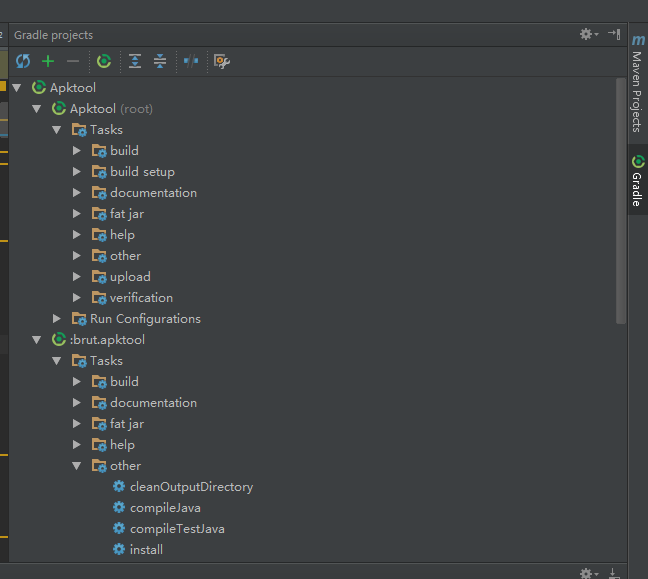Click the Run Configurations folder icon
The image size is (648, 579).
pos(79,319)
